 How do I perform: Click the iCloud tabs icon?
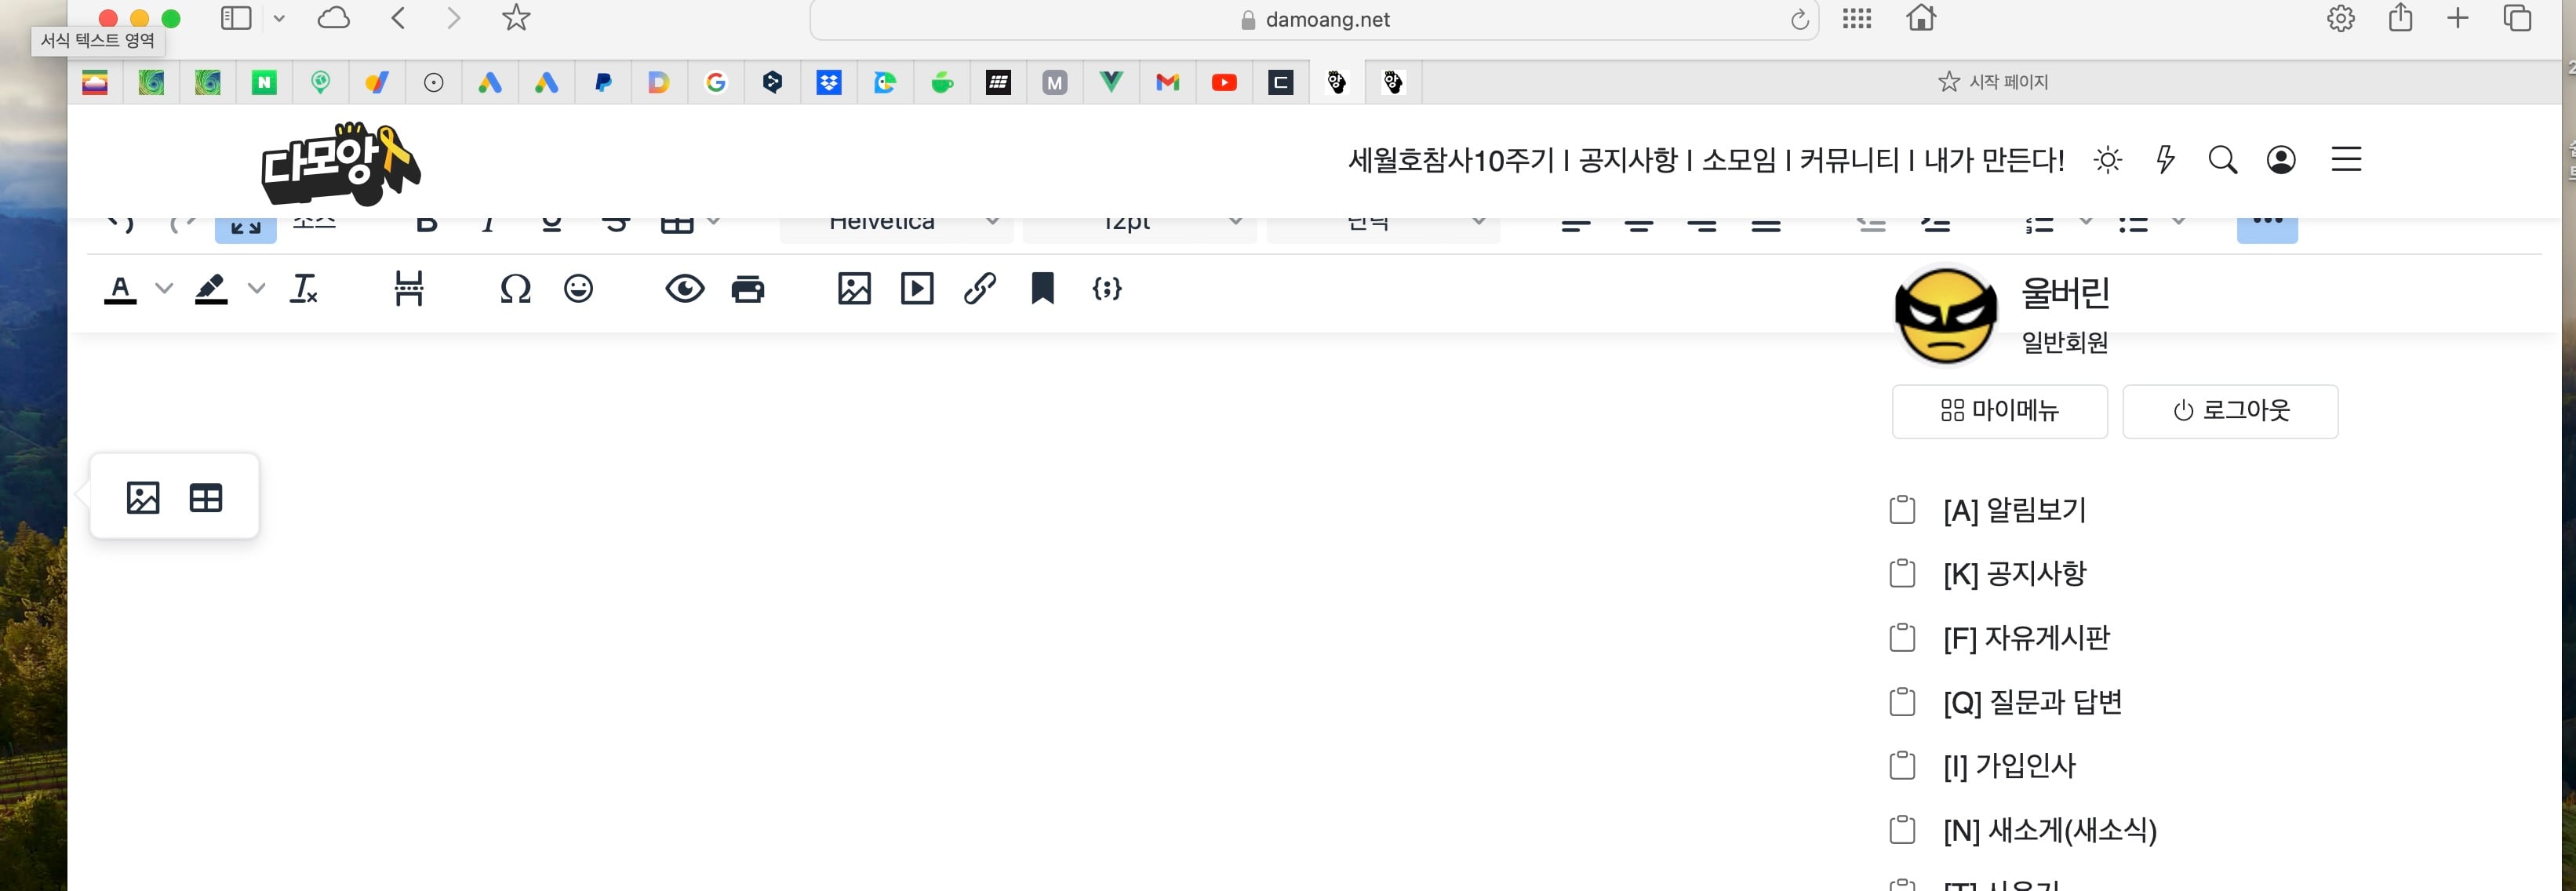point(333,18)
